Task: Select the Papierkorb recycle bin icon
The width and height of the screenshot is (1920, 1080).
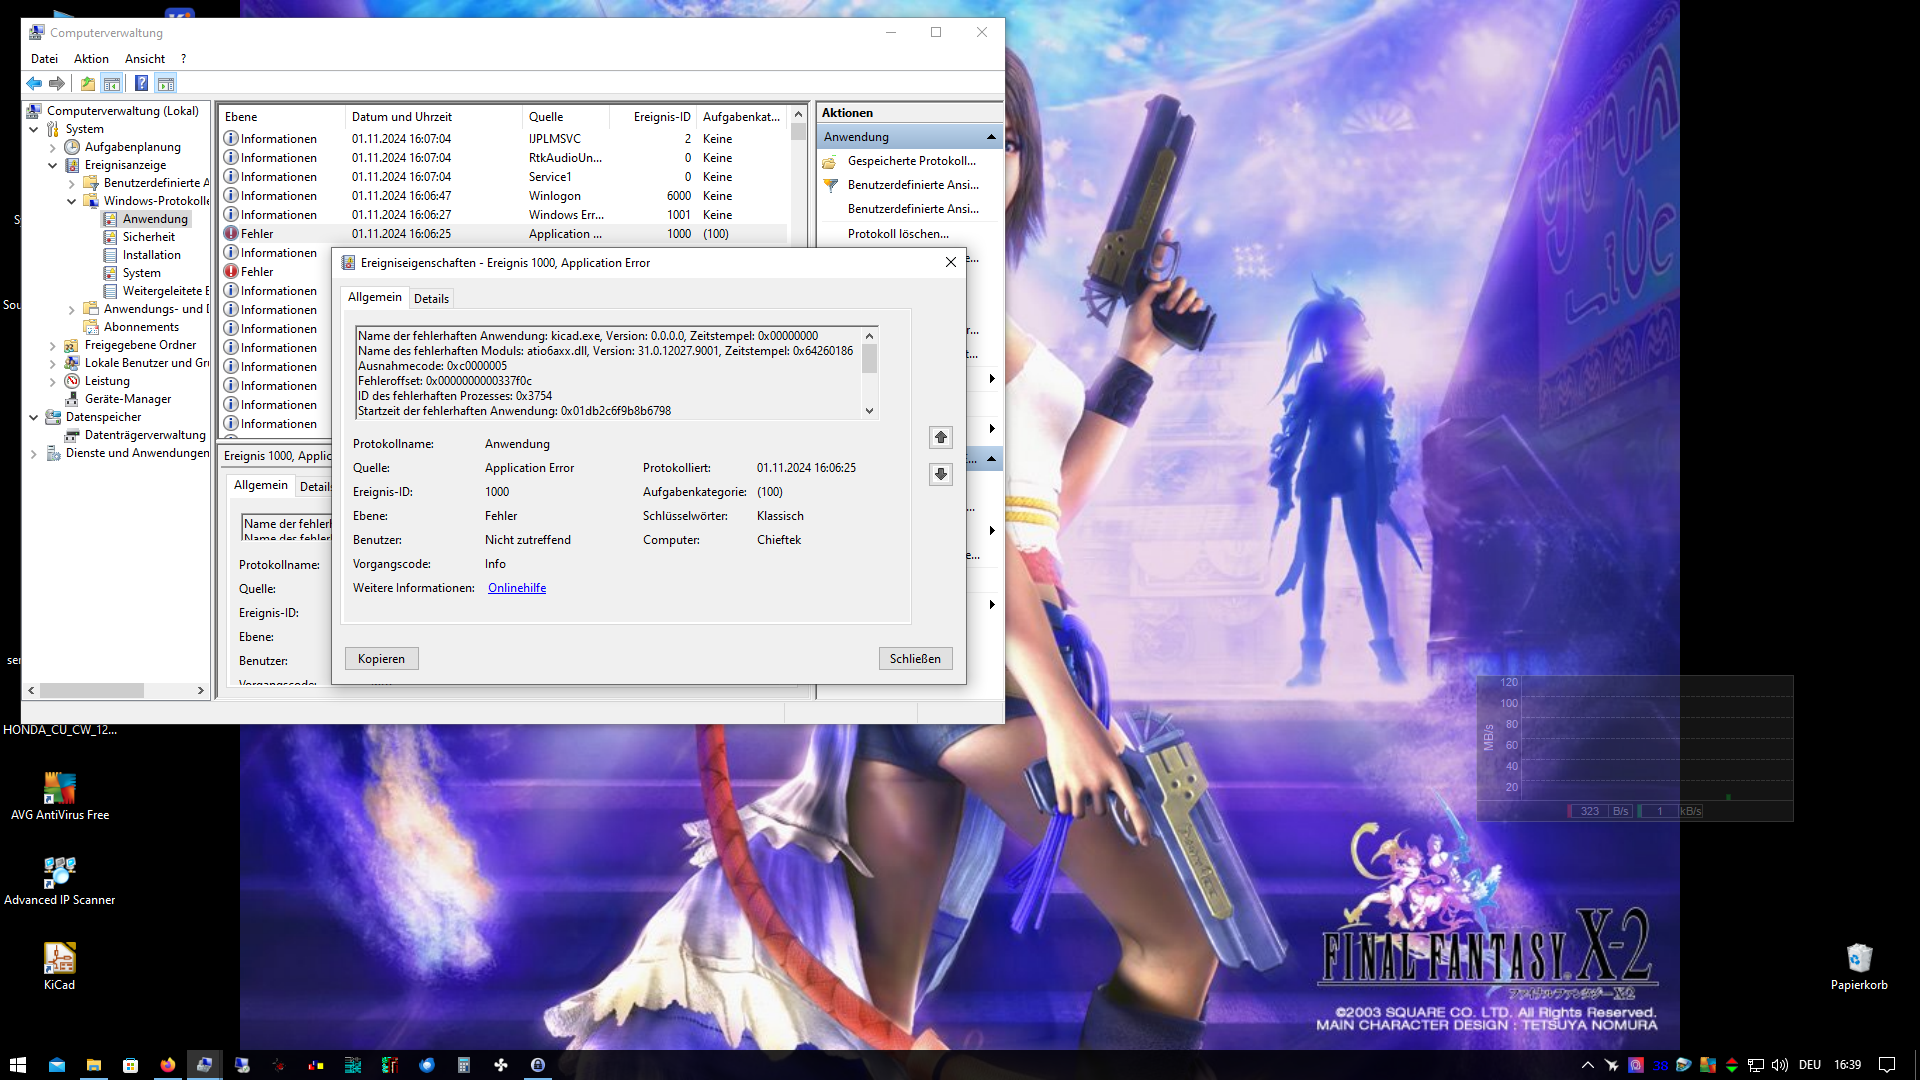Action: 1859,967
